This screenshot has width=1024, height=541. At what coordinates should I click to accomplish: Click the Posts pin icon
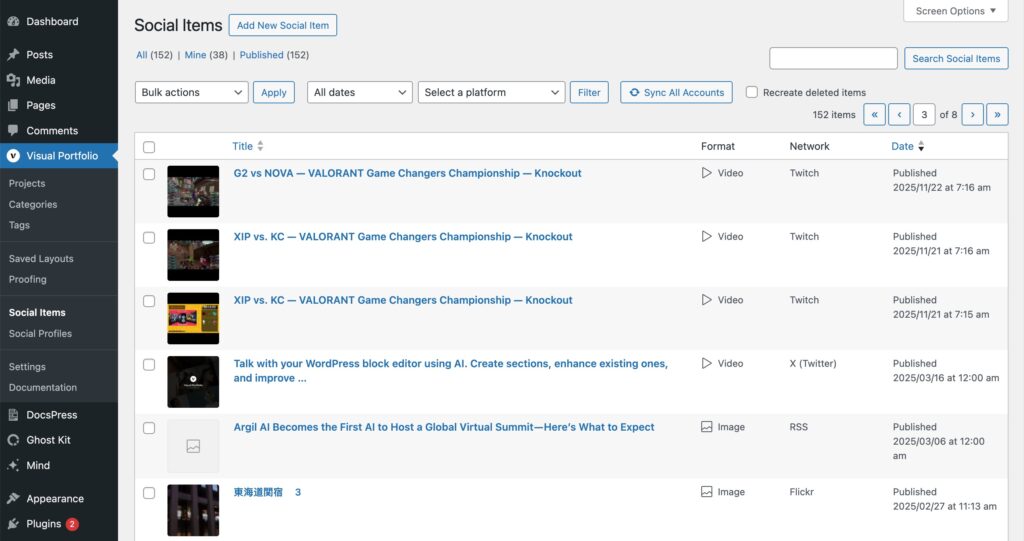pos(13,55)
